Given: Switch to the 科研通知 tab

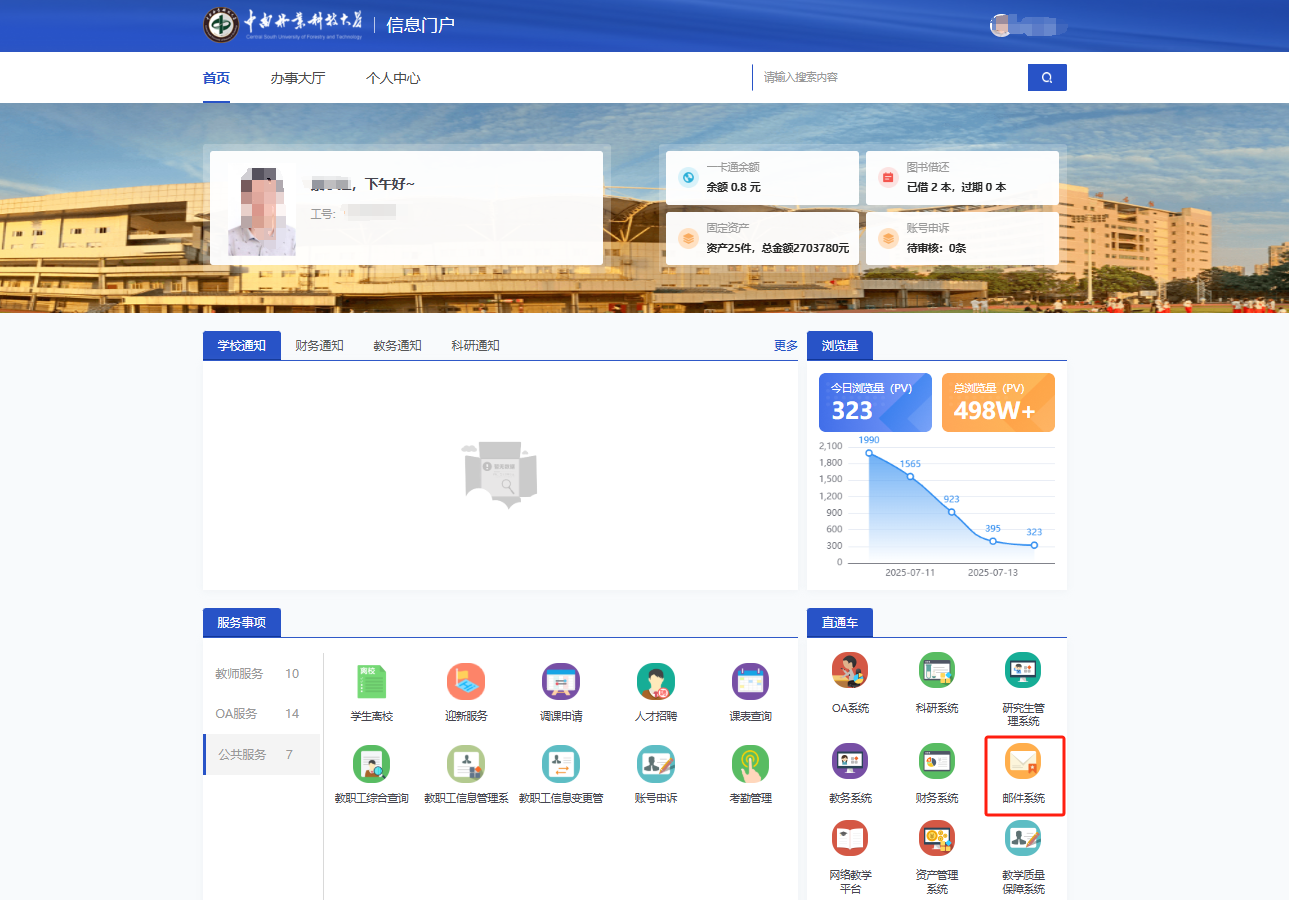Looking at the screenshot, I should coord(475,346).
